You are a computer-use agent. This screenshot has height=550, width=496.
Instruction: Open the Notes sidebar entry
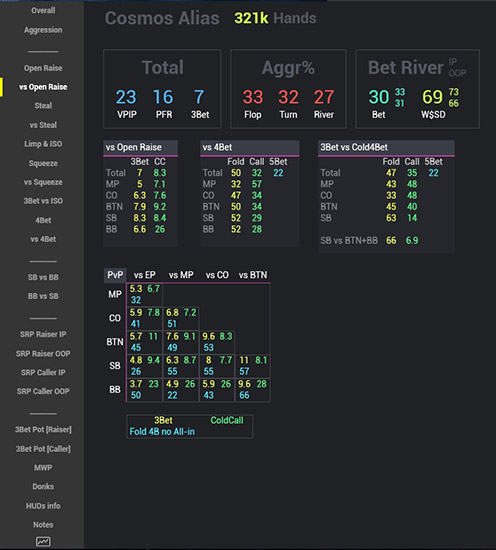point(43,525)
